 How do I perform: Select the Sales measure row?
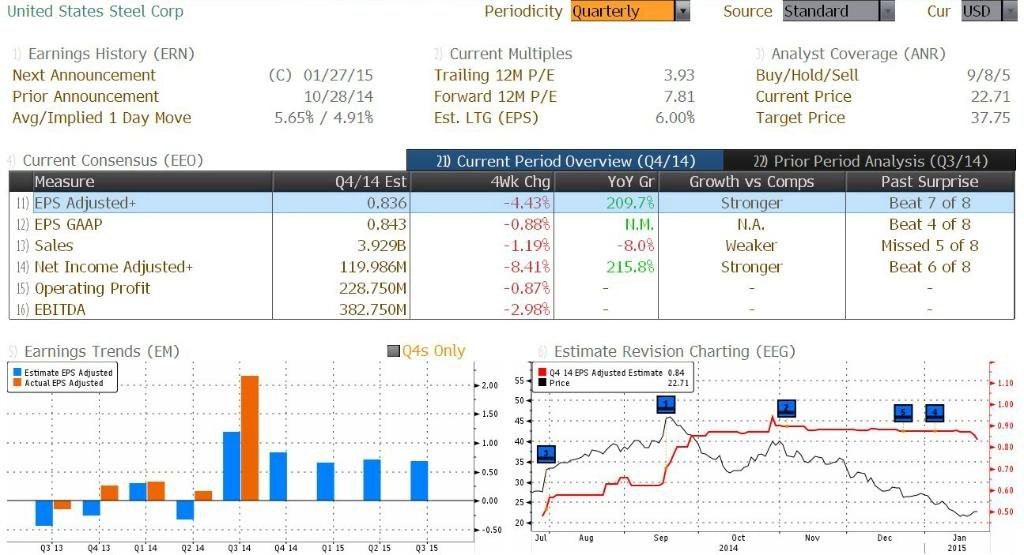coord(512,246)
